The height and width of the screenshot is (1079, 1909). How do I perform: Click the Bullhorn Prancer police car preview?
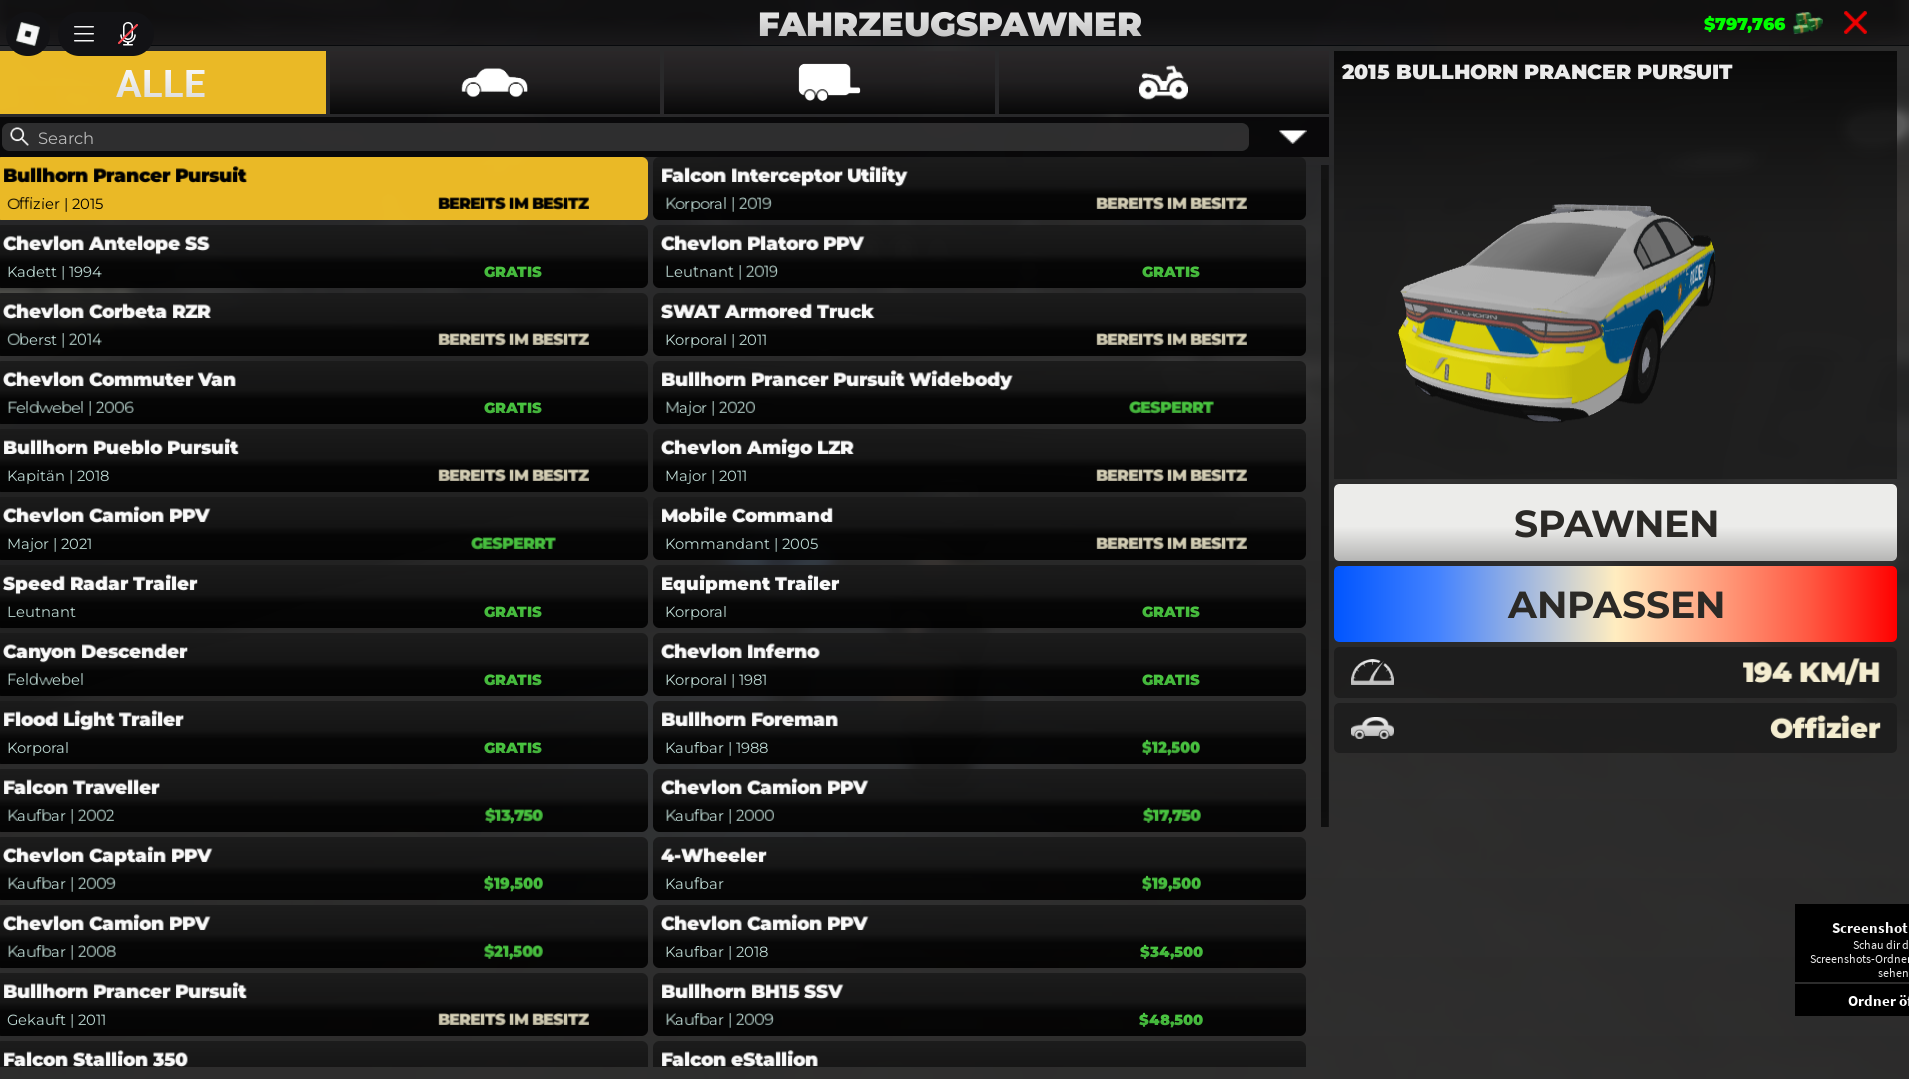point(1557,310)
